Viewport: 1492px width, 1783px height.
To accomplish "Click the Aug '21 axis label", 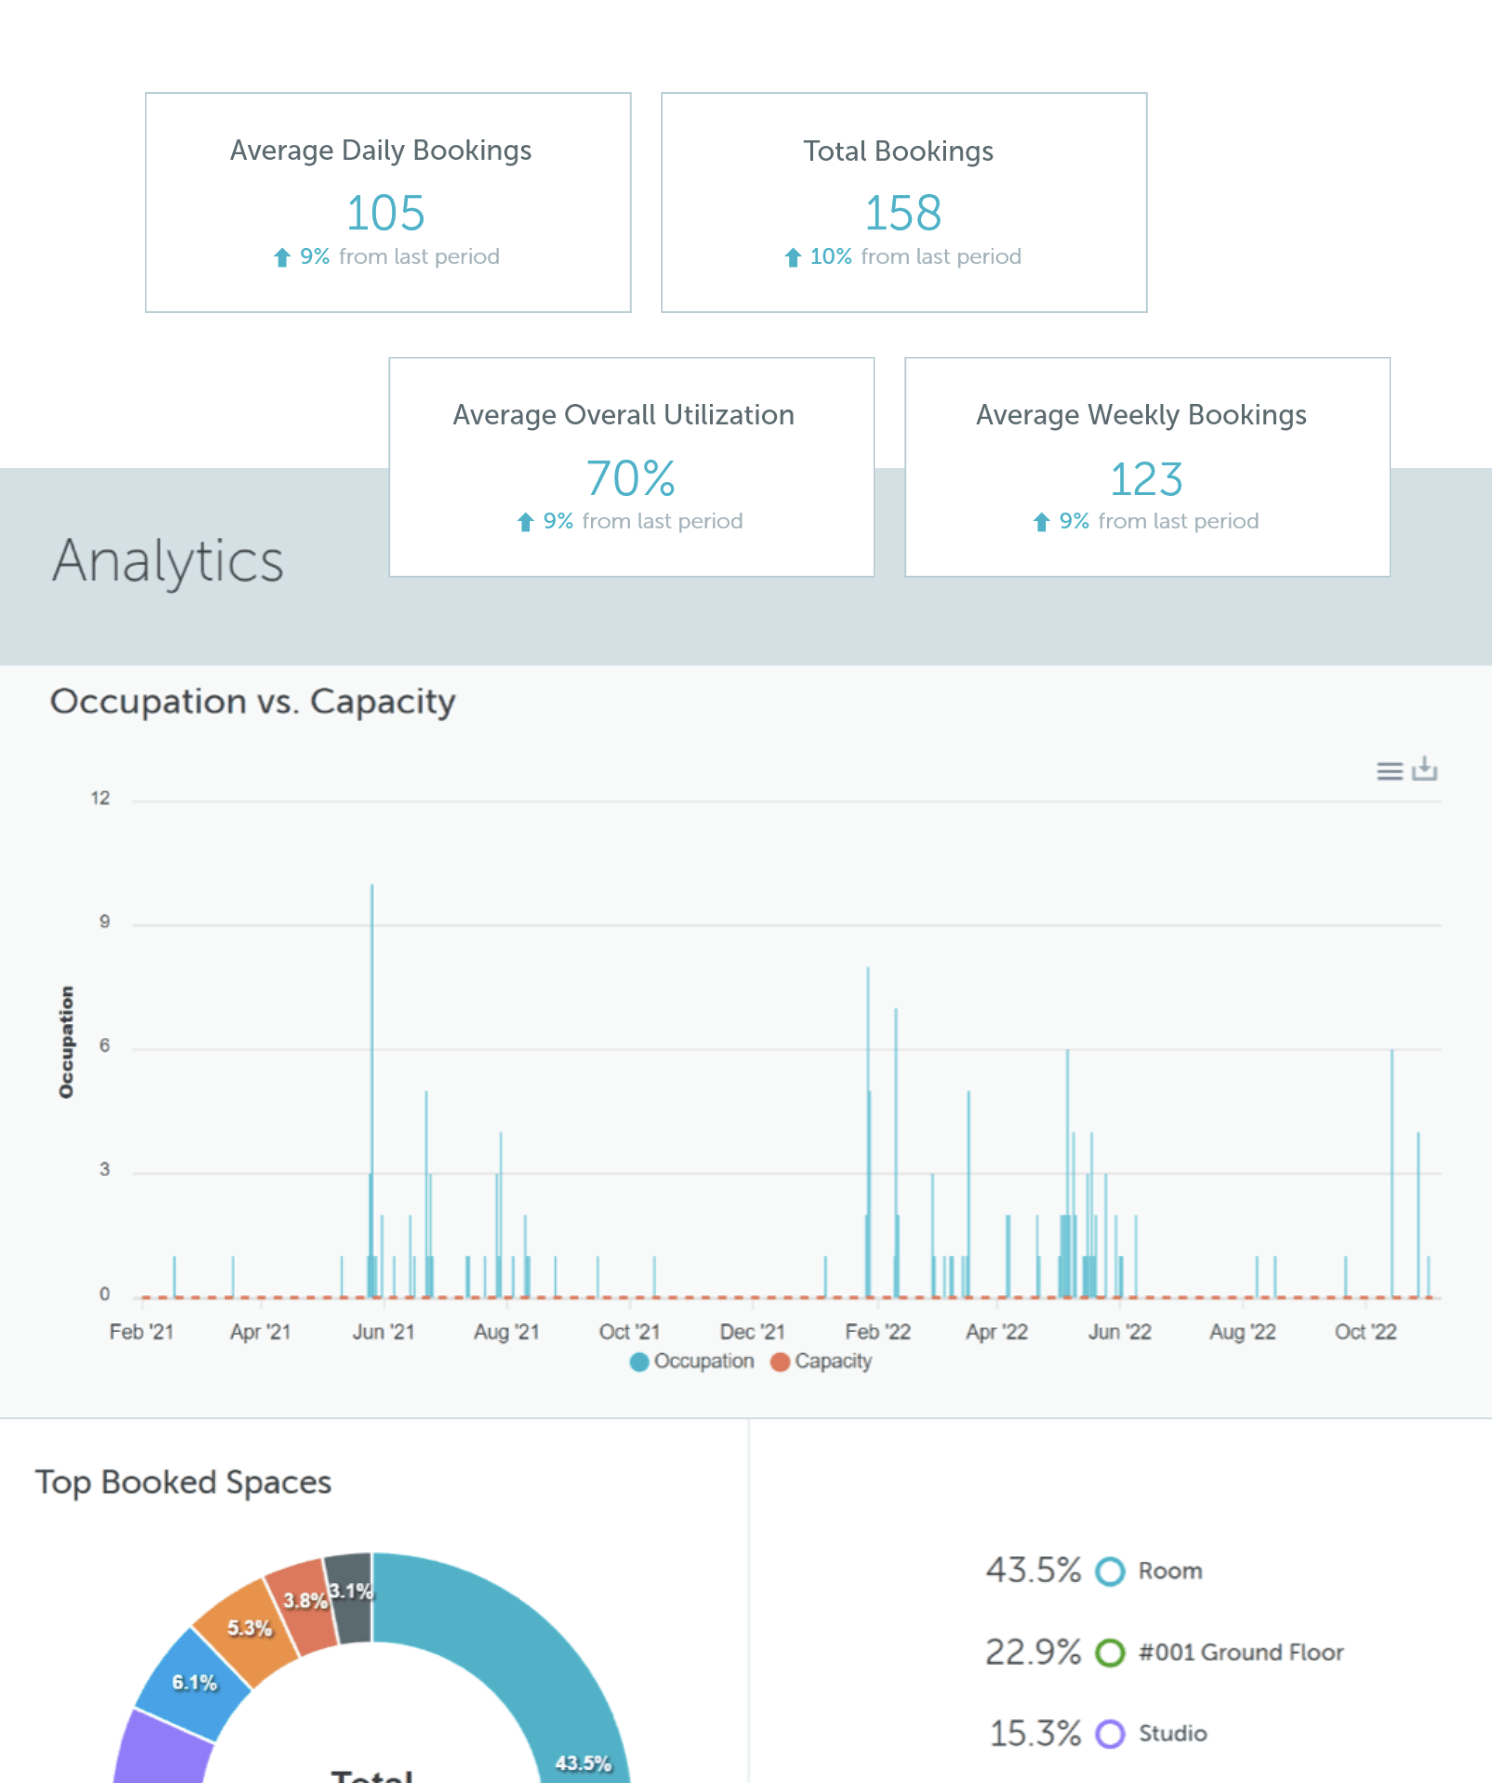I will 506,1332.
